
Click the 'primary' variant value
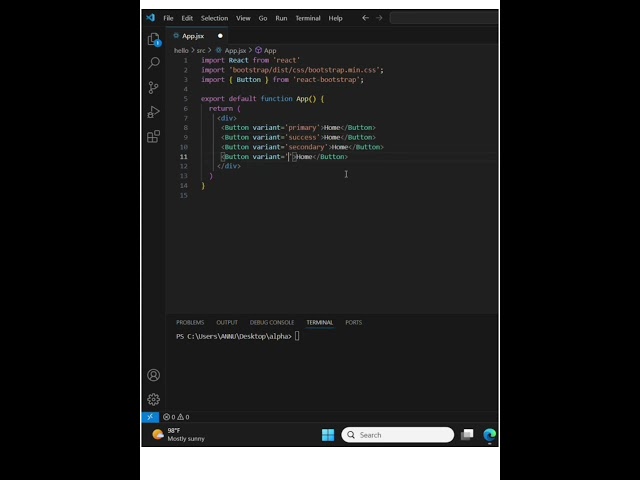(302, 128)
